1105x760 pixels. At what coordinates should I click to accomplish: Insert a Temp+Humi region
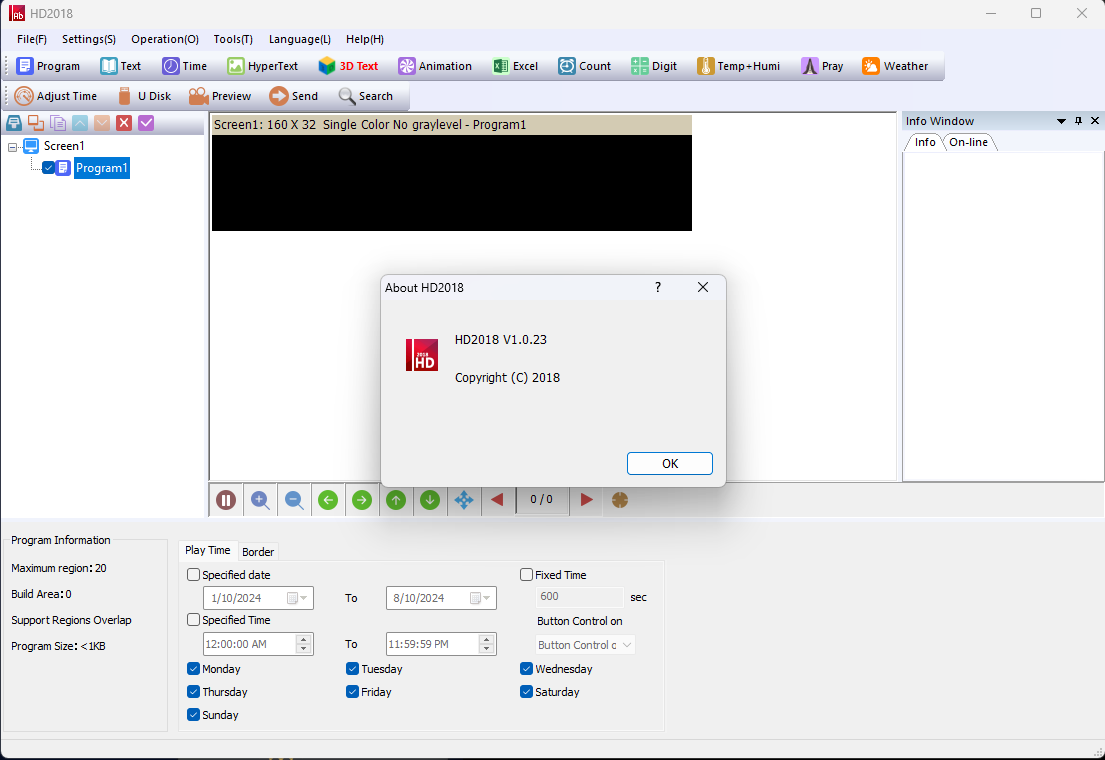[x=739, y=66]
